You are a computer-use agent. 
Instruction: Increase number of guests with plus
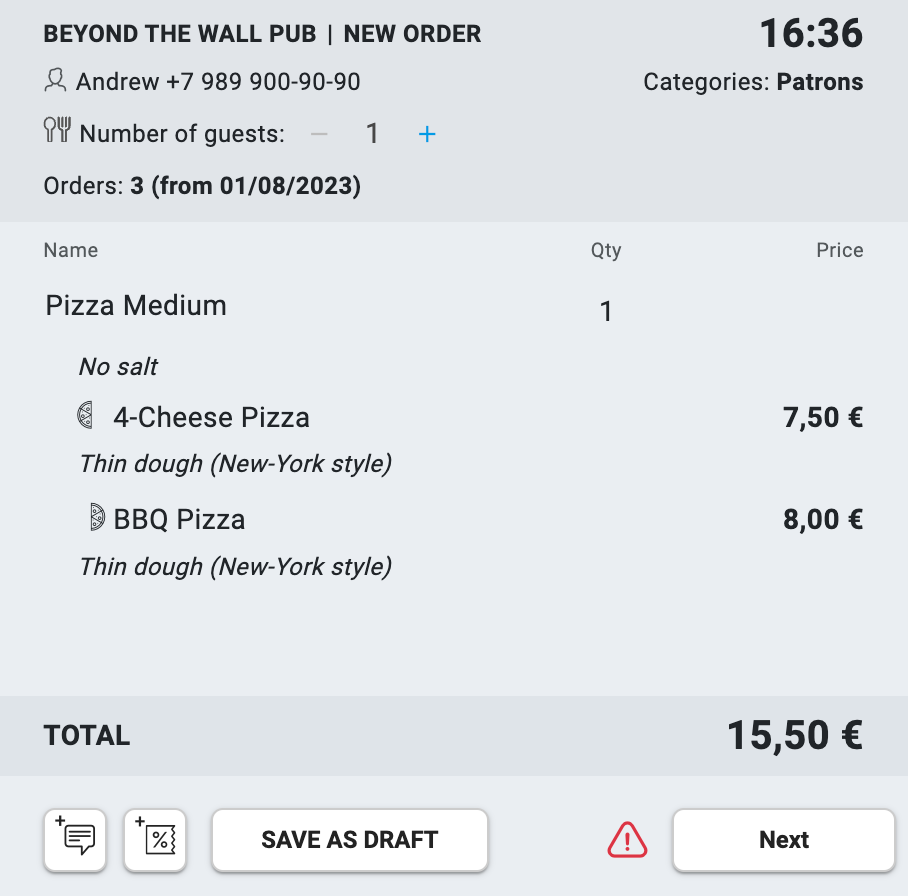(x=427, y=134)
